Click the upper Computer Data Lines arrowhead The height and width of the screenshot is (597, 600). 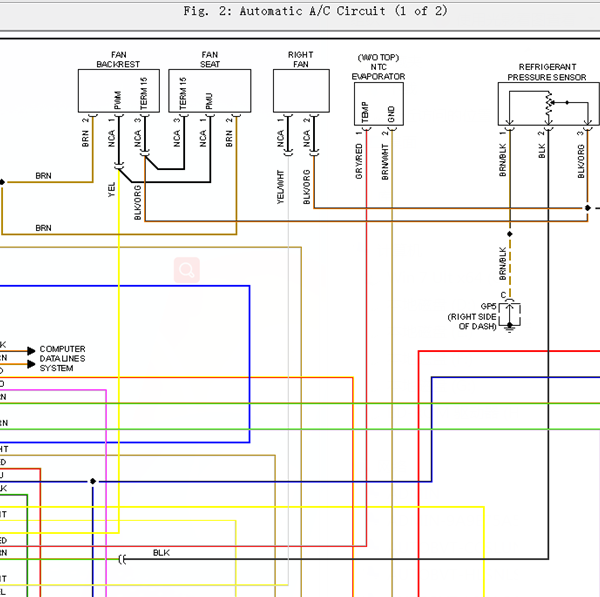click(31, 351)
